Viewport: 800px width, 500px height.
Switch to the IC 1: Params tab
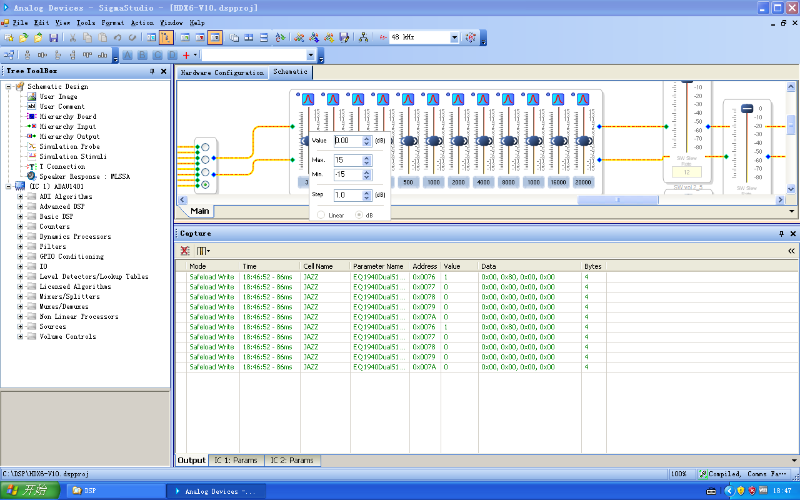[x=235, y=460]
